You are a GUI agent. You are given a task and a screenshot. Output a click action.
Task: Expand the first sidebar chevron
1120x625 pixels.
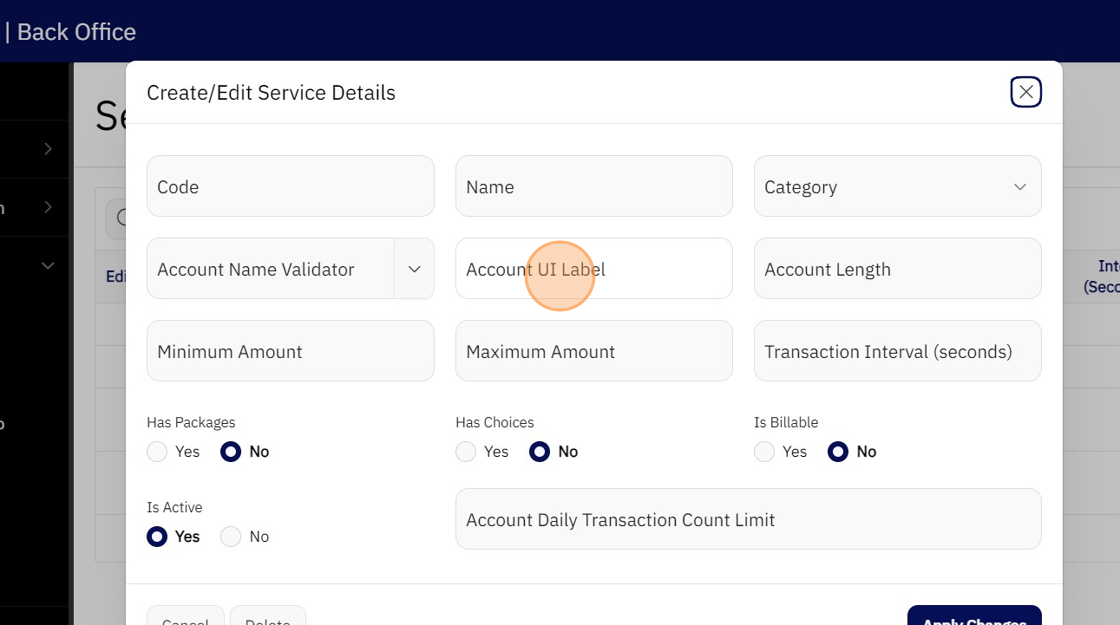(48, 149)
